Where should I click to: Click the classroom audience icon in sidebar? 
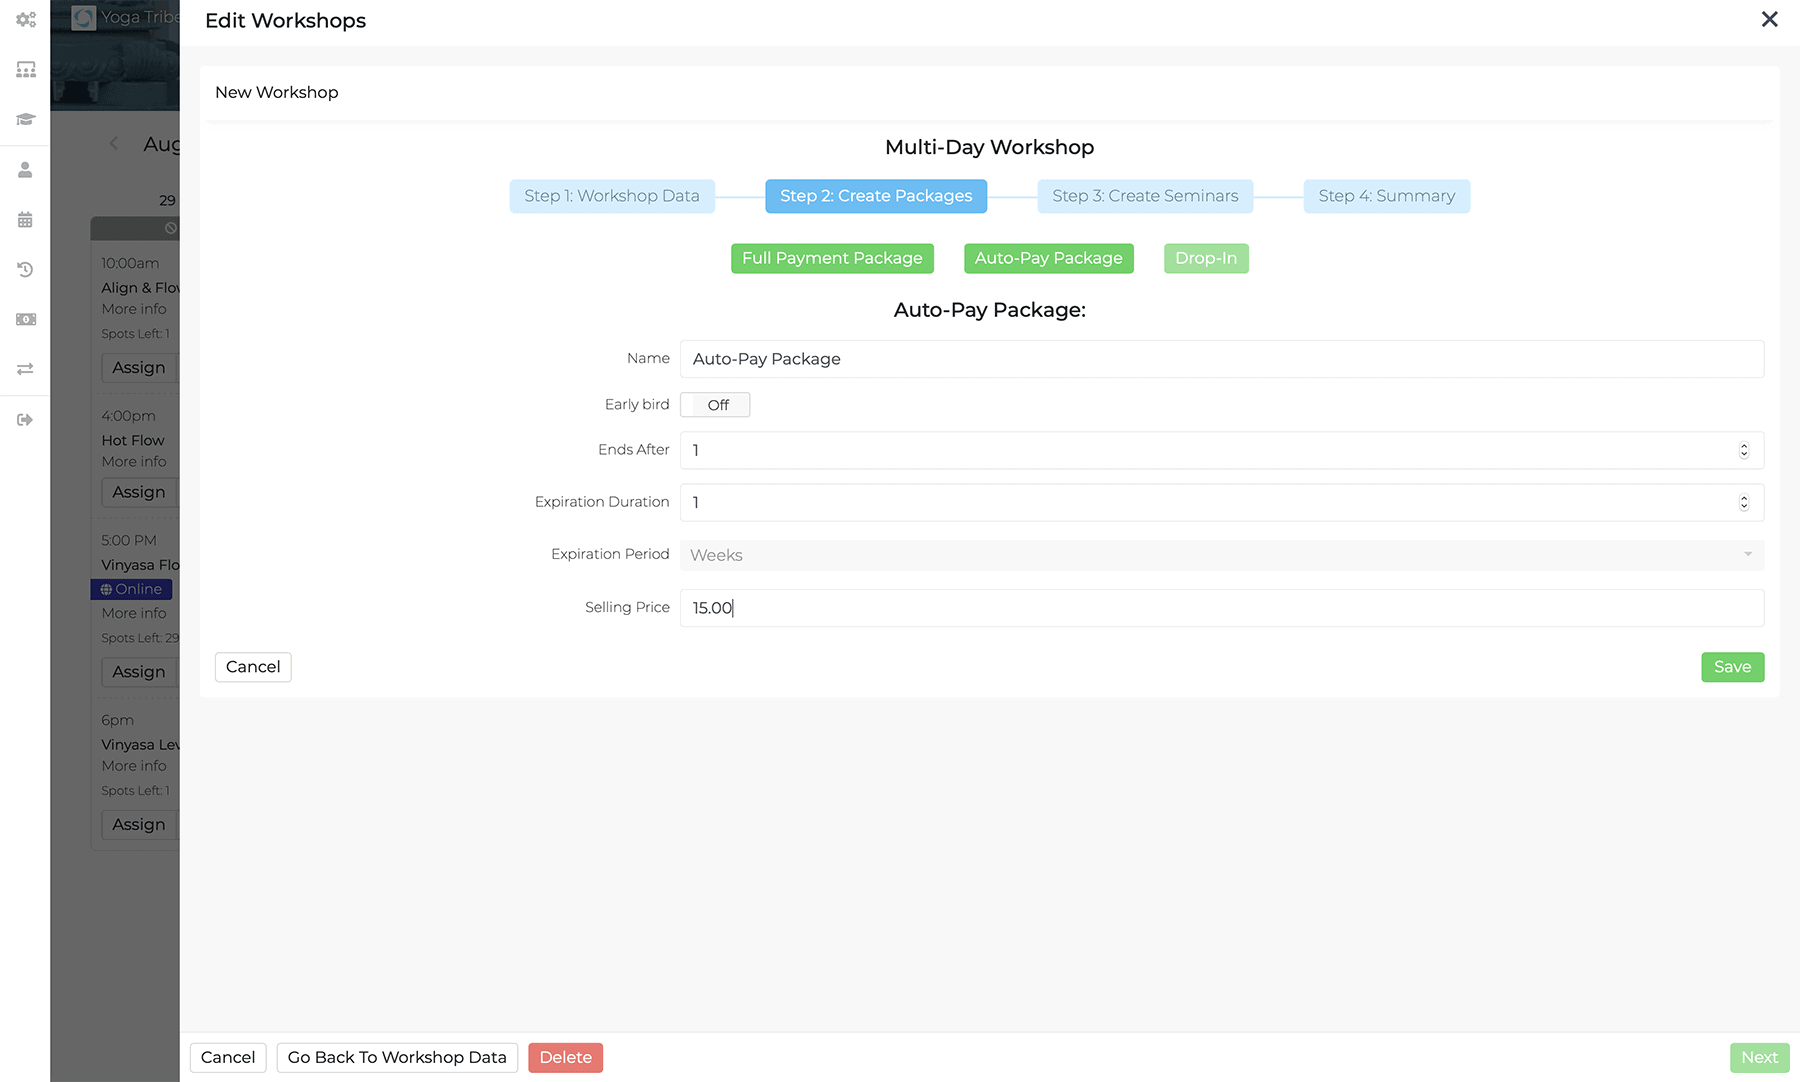pyautogui.click(x=25, y=69)
